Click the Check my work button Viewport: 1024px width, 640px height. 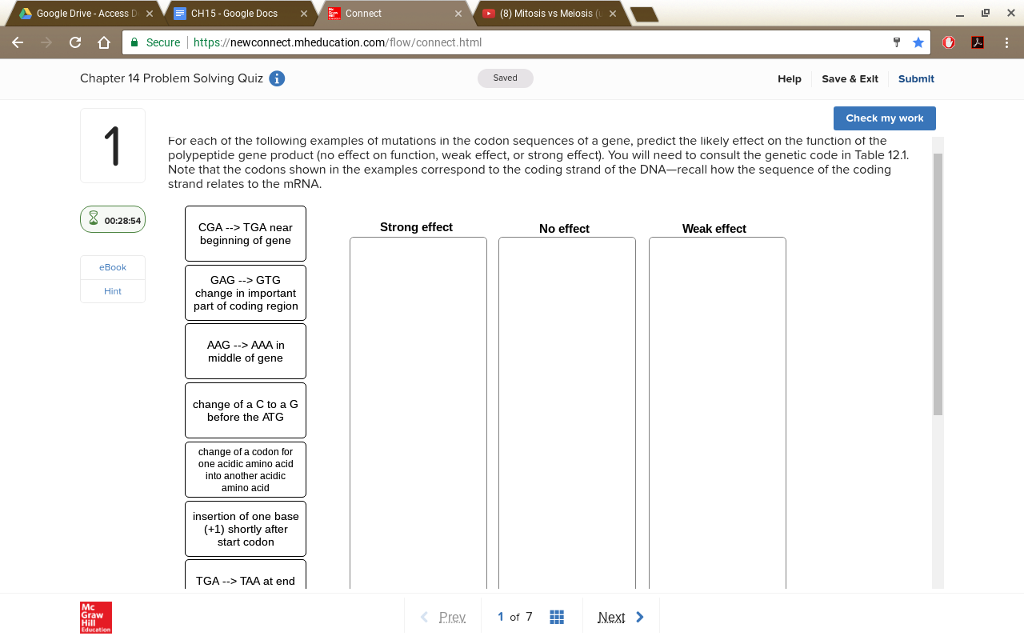[x=884, y=118]
